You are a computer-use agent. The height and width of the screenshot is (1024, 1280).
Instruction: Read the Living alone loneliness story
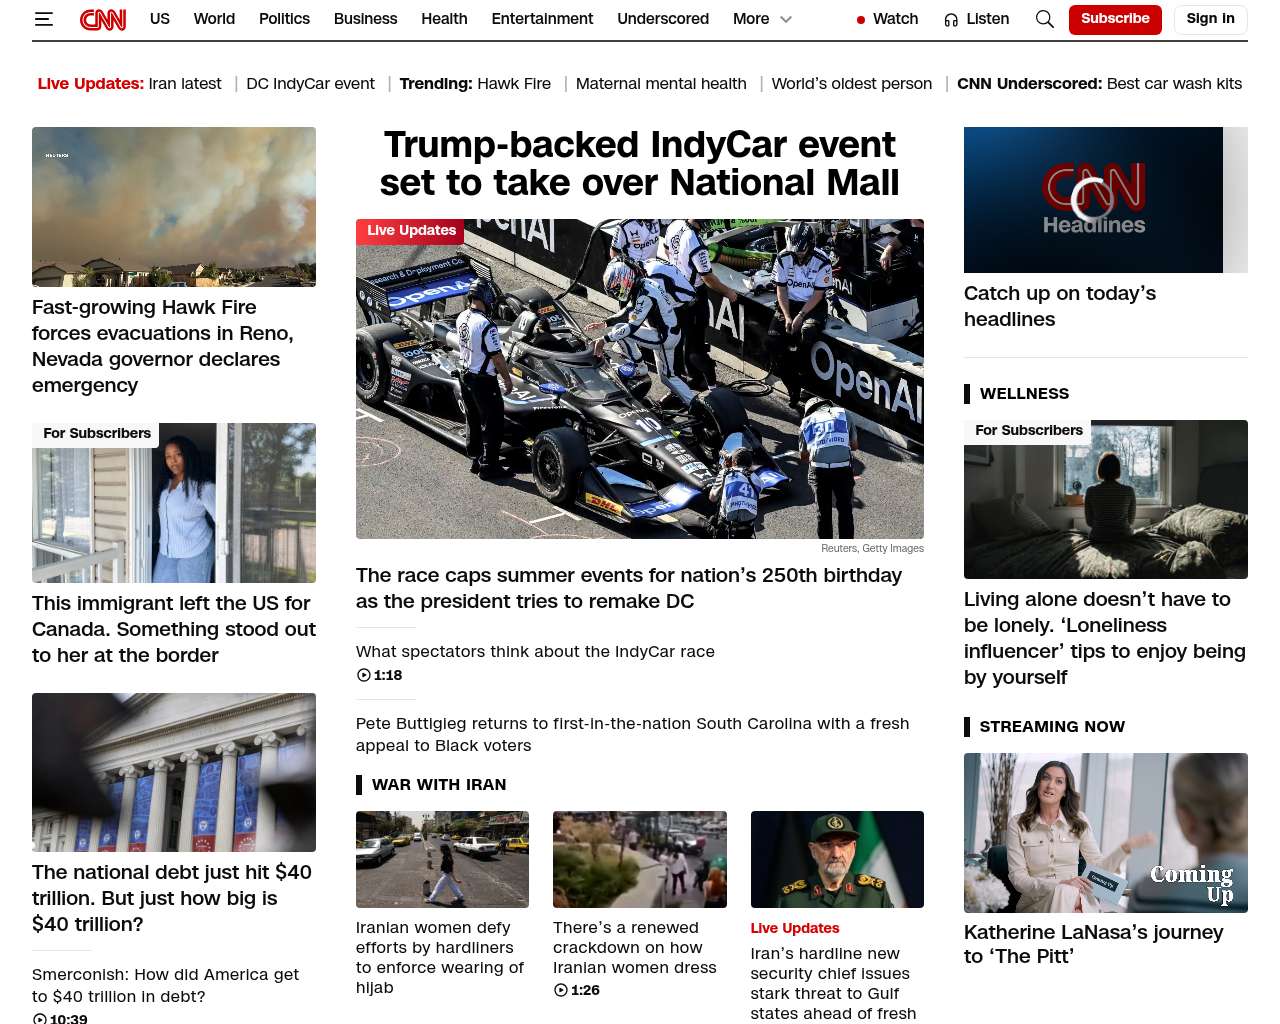click(1105, 638)
